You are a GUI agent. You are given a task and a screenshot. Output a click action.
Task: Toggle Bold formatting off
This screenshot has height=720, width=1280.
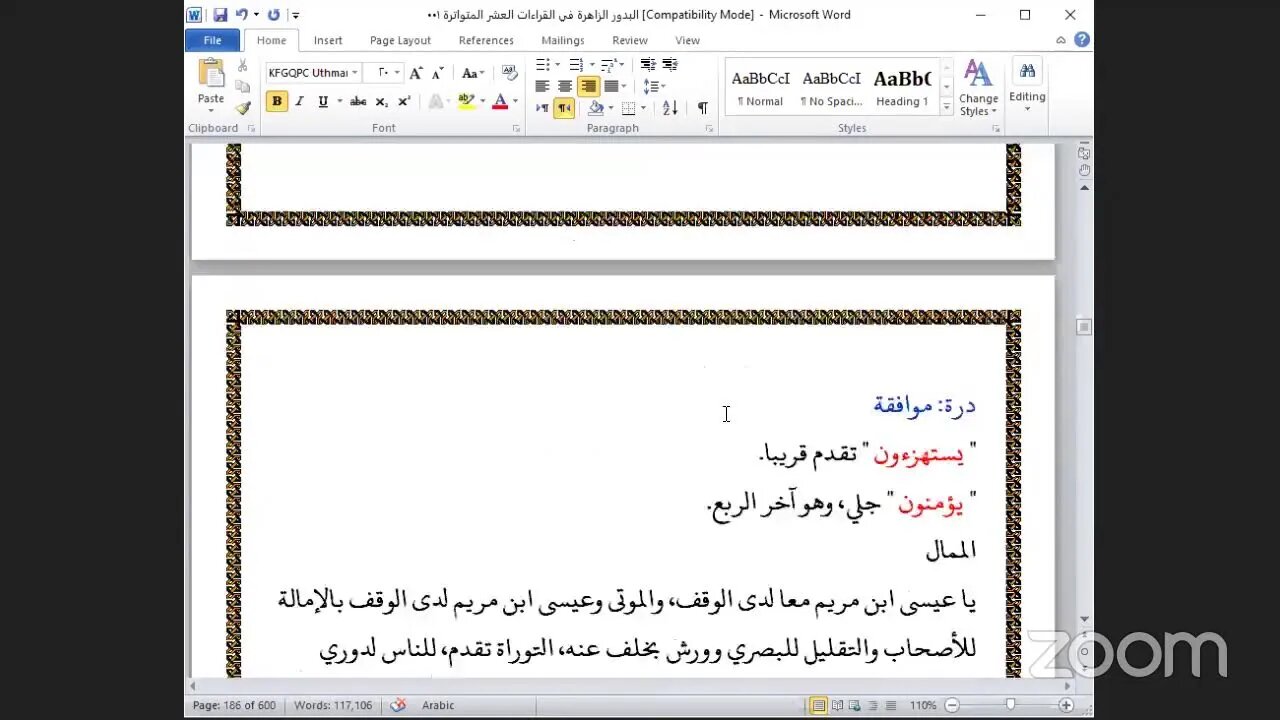[277, 101]
